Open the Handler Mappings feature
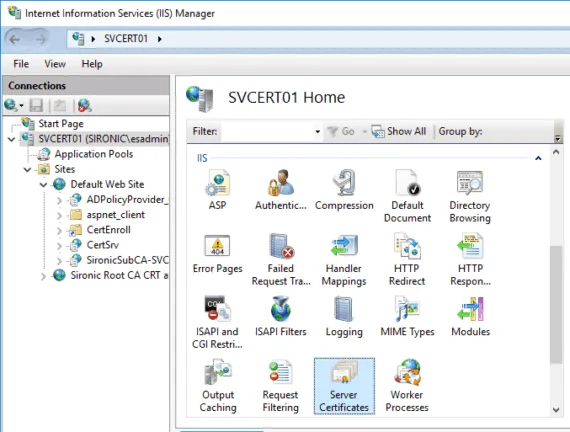This screenshot has height=432, width=570. (x=344, y=259)
